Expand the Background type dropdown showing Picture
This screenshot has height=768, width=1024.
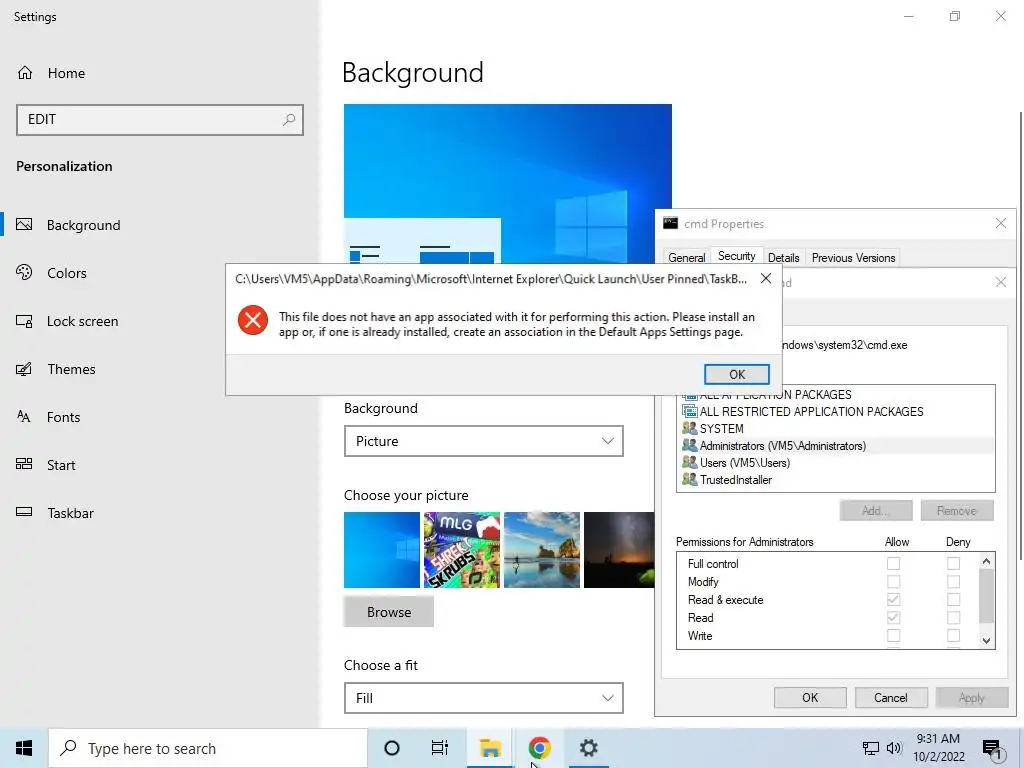click(483, 441)
